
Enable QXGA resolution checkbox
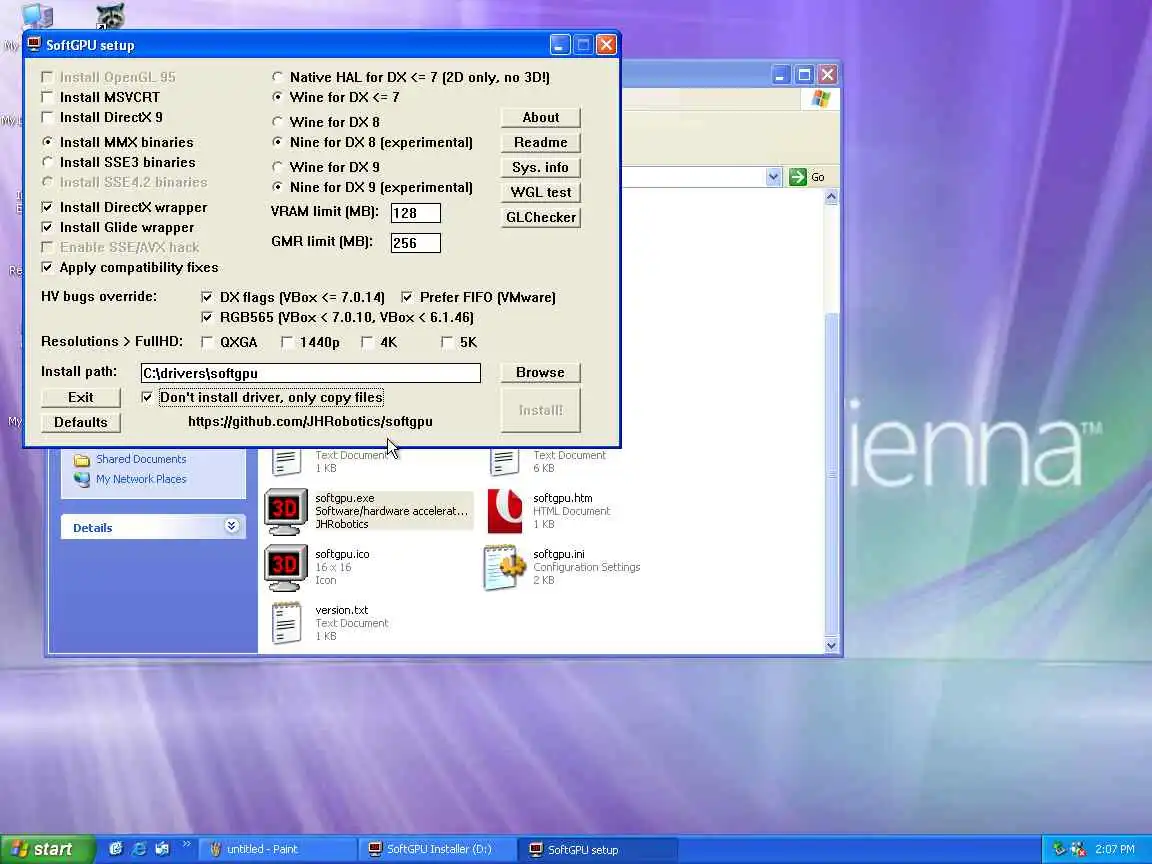207,342
